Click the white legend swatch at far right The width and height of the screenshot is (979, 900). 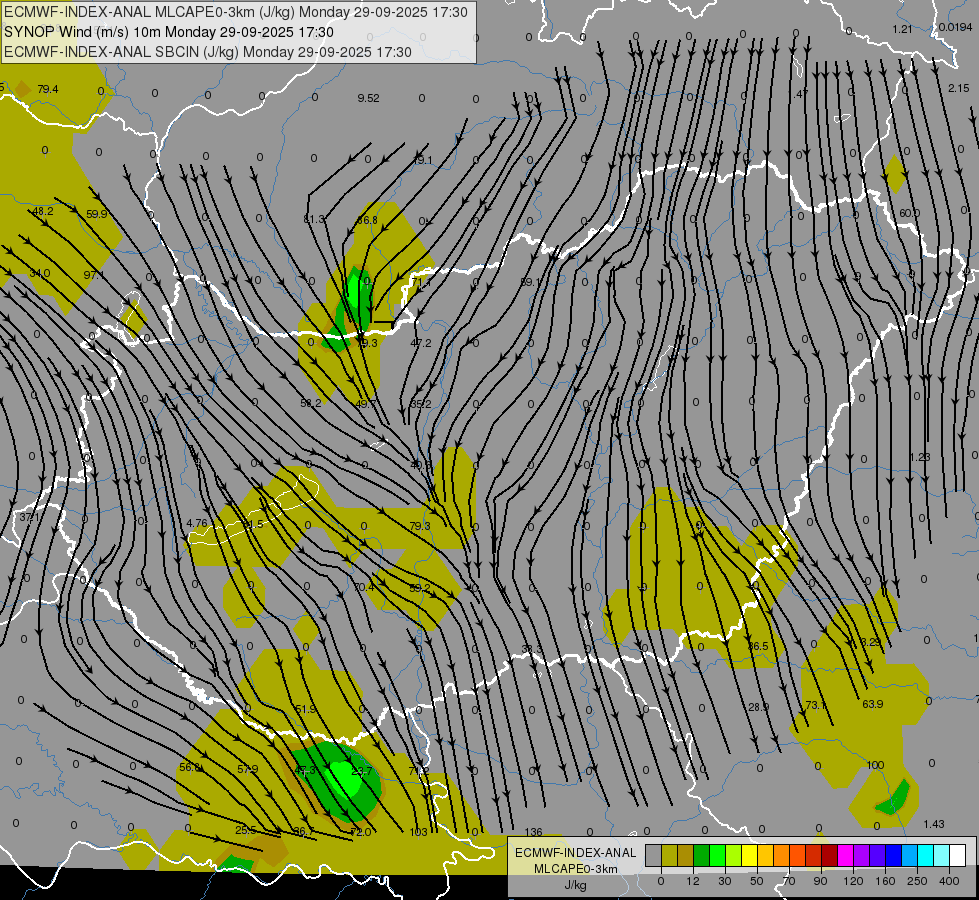[958, 855]
